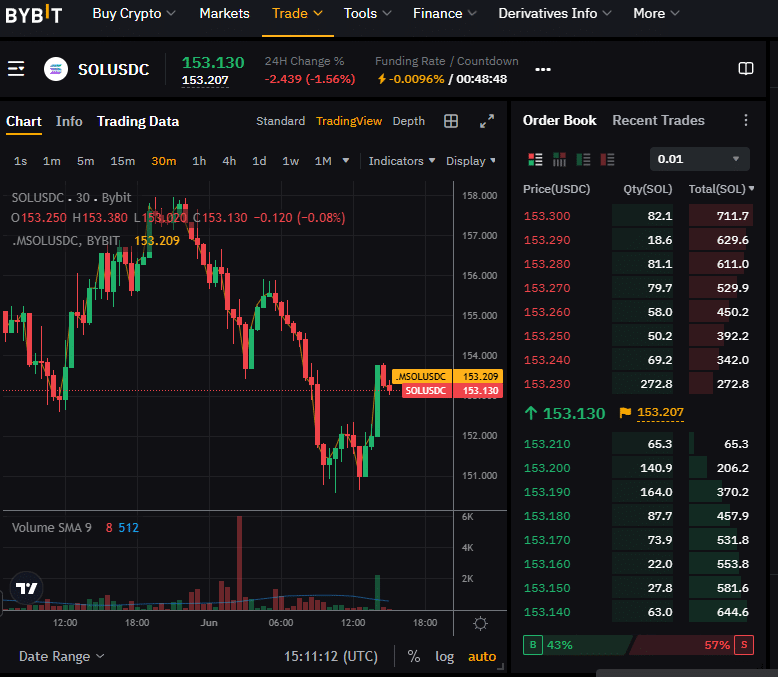Open more timeframes arrow after 1M
The height and width of the screenshot is (677, 778).
point(346,160)
